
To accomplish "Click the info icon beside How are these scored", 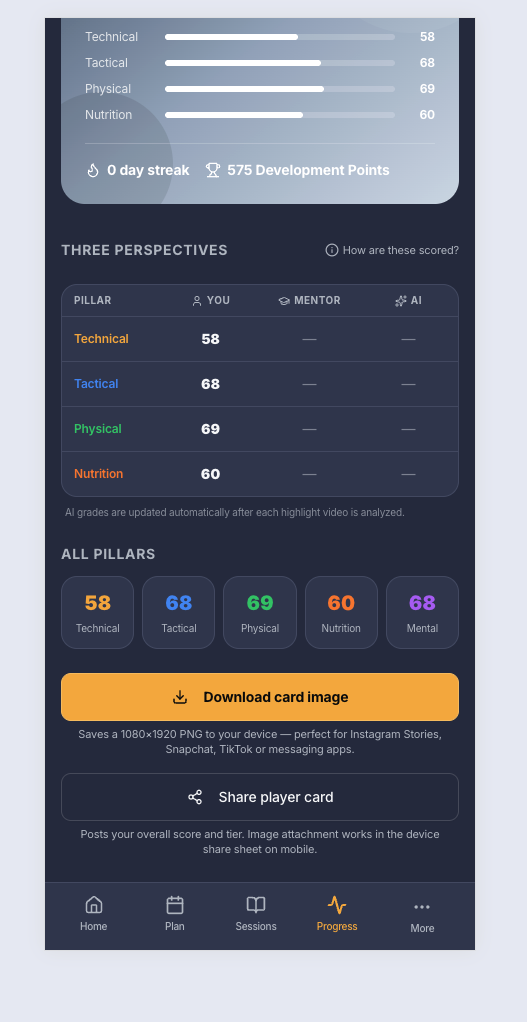I will point(332,250).
